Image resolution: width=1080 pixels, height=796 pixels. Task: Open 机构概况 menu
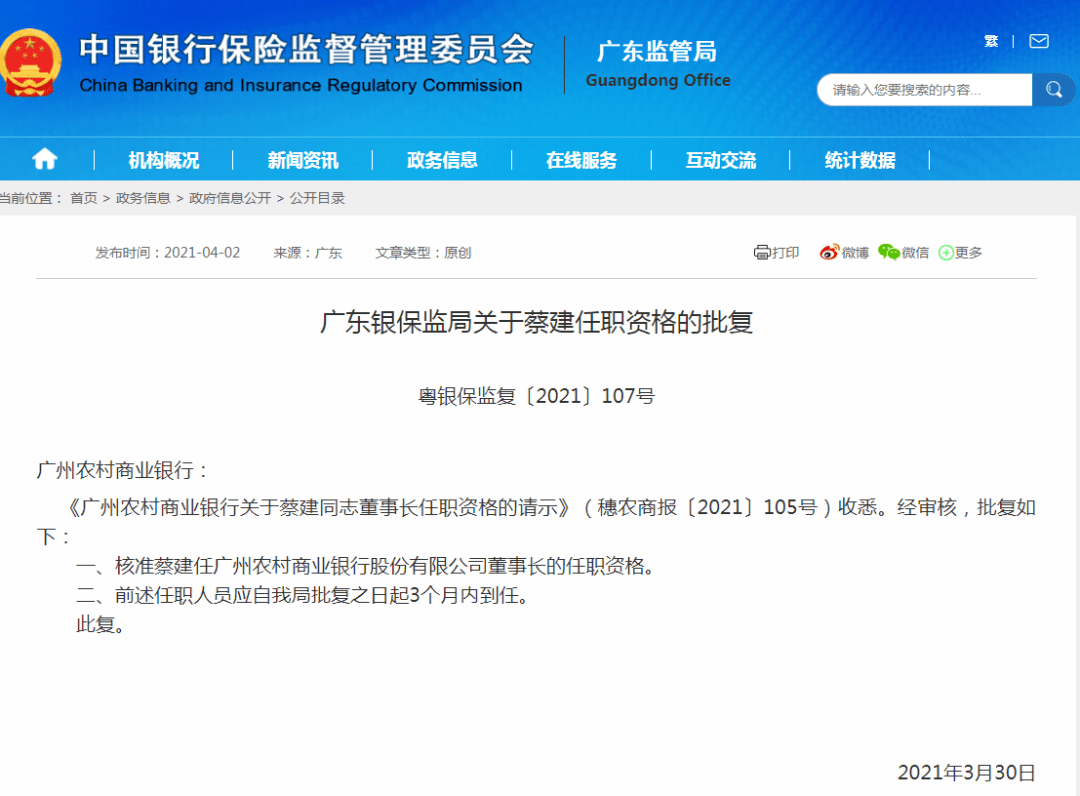click(x=164, y=160)
